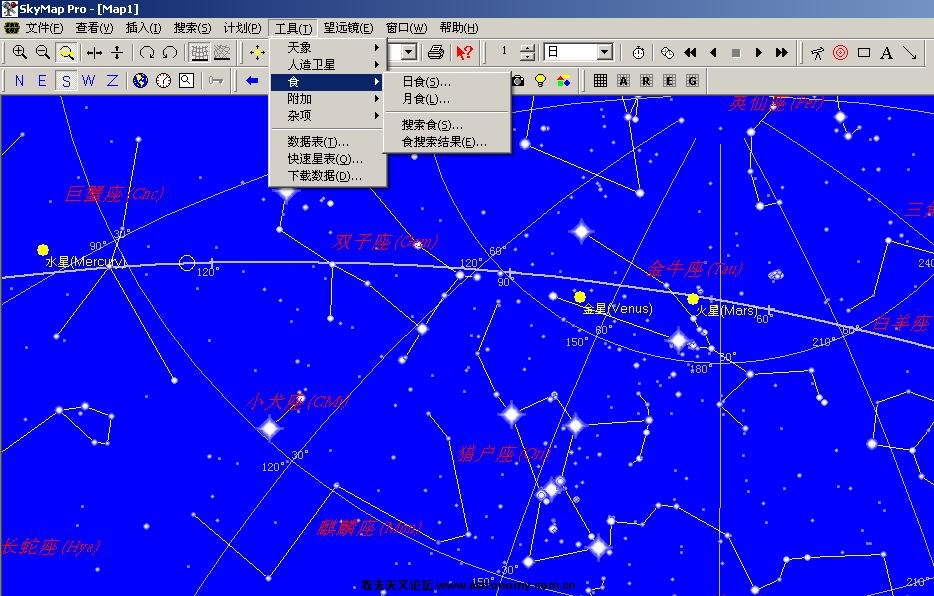Screen dimensions: 934x596
Task: Click the stop animation square button
Action: pyautogui.click(x=736, y=52)
